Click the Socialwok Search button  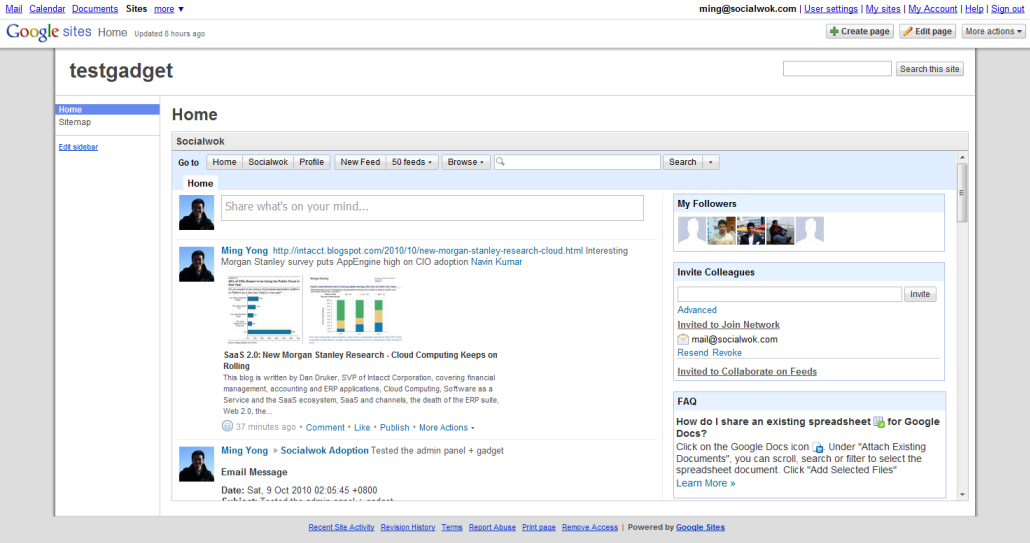[x=683, y=162]
